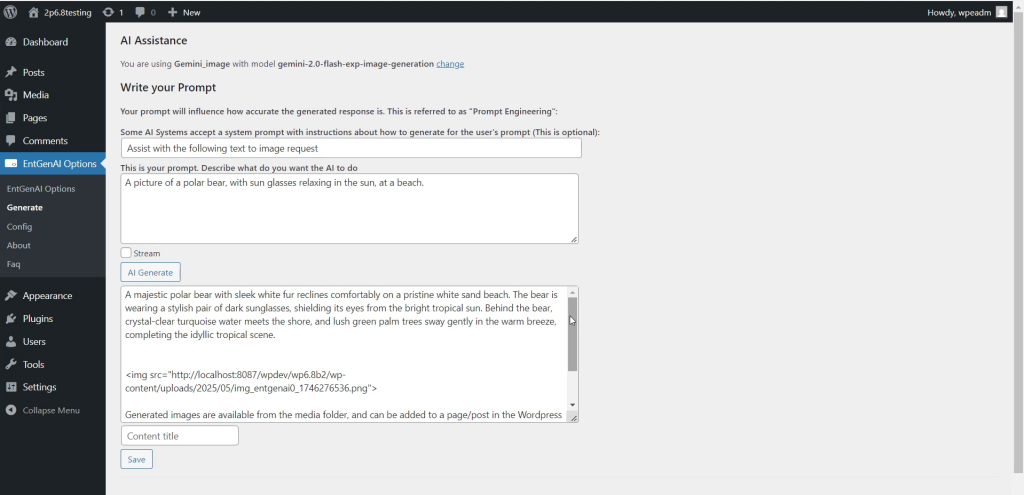
Task: Open the 2p6.8testing site home icon
Action: coord(33,12)
